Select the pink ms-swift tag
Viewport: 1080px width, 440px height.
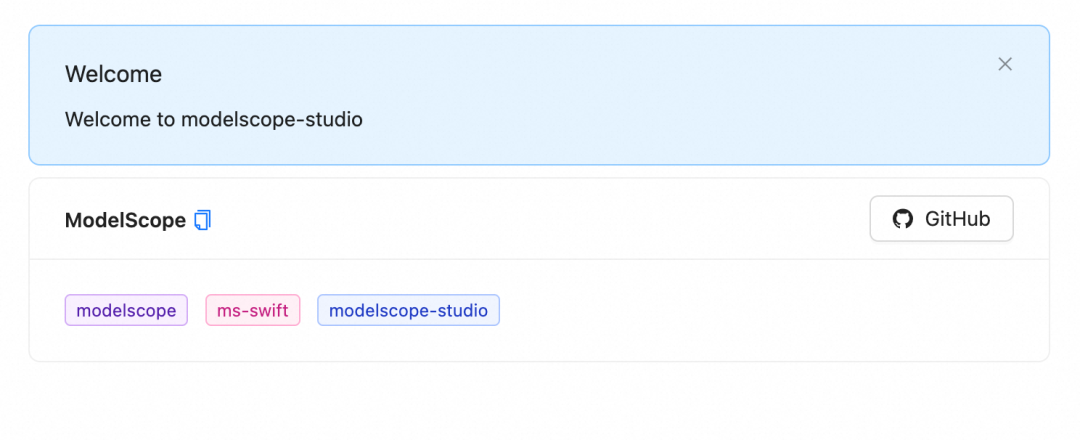coord(253,311)
